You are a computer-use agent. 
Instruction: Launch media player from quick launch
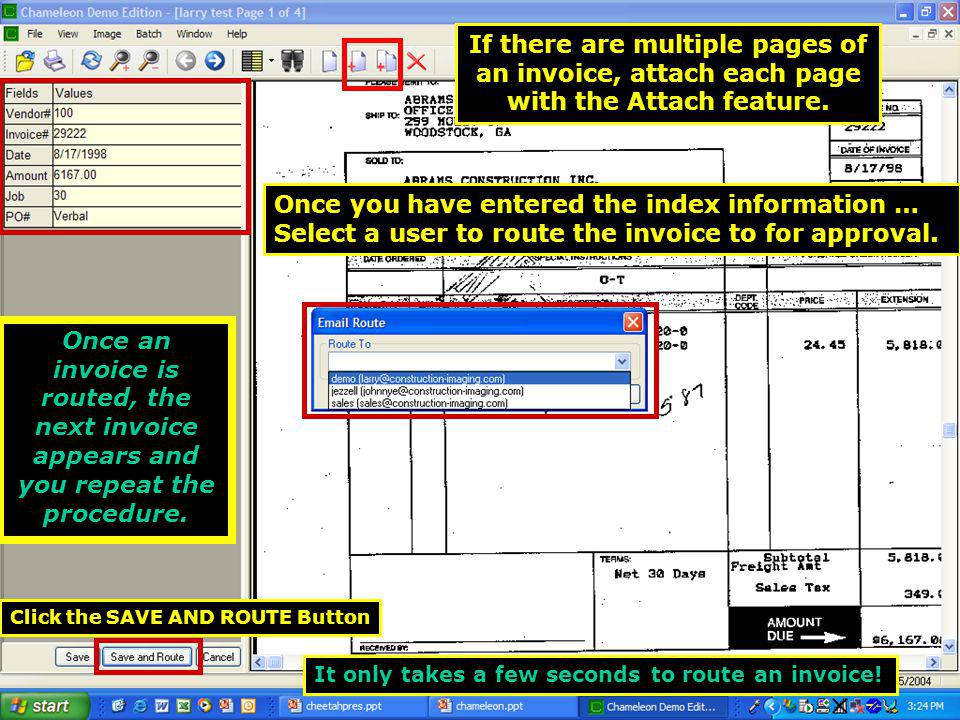204,706
